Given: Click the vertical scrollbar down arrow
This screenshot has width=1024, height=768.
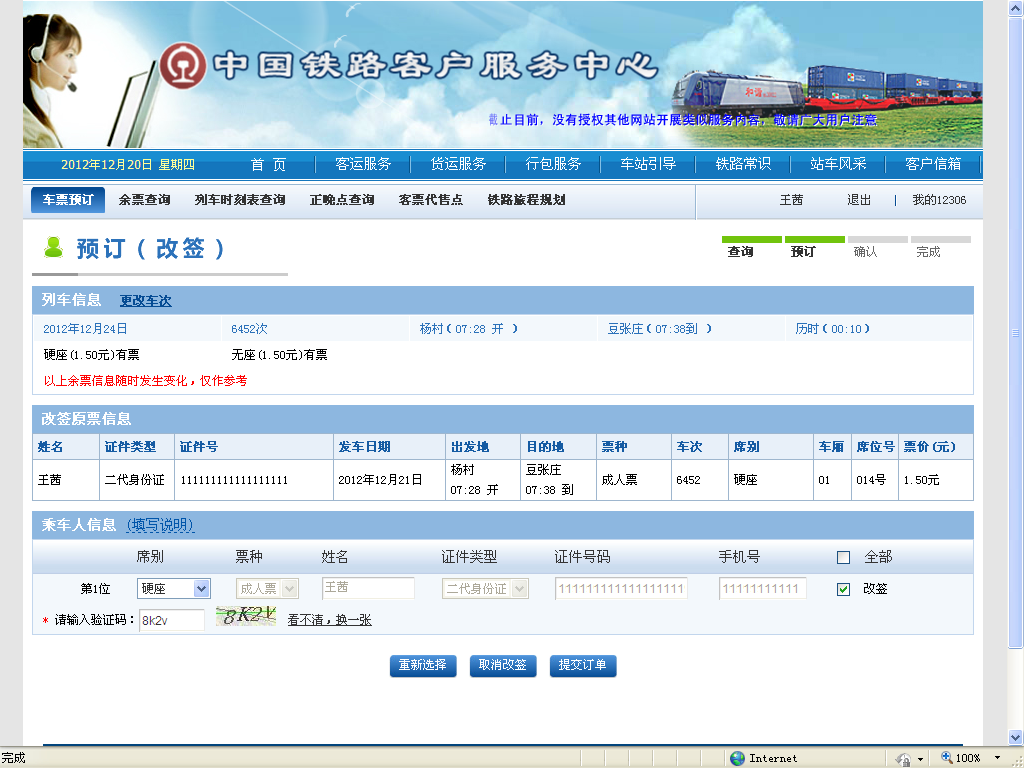Looking at the screenshot, I should 1016,737.
